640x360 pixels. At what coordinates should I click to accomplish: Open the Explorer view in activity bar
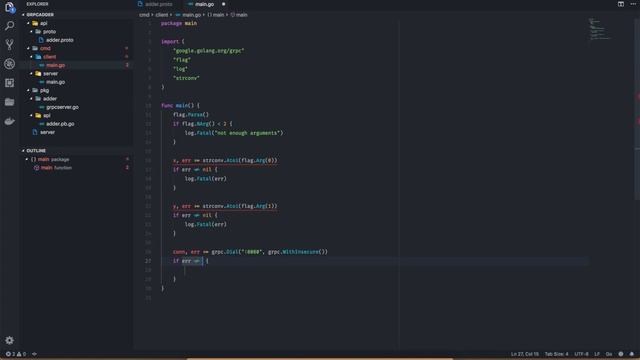(9, 7)
